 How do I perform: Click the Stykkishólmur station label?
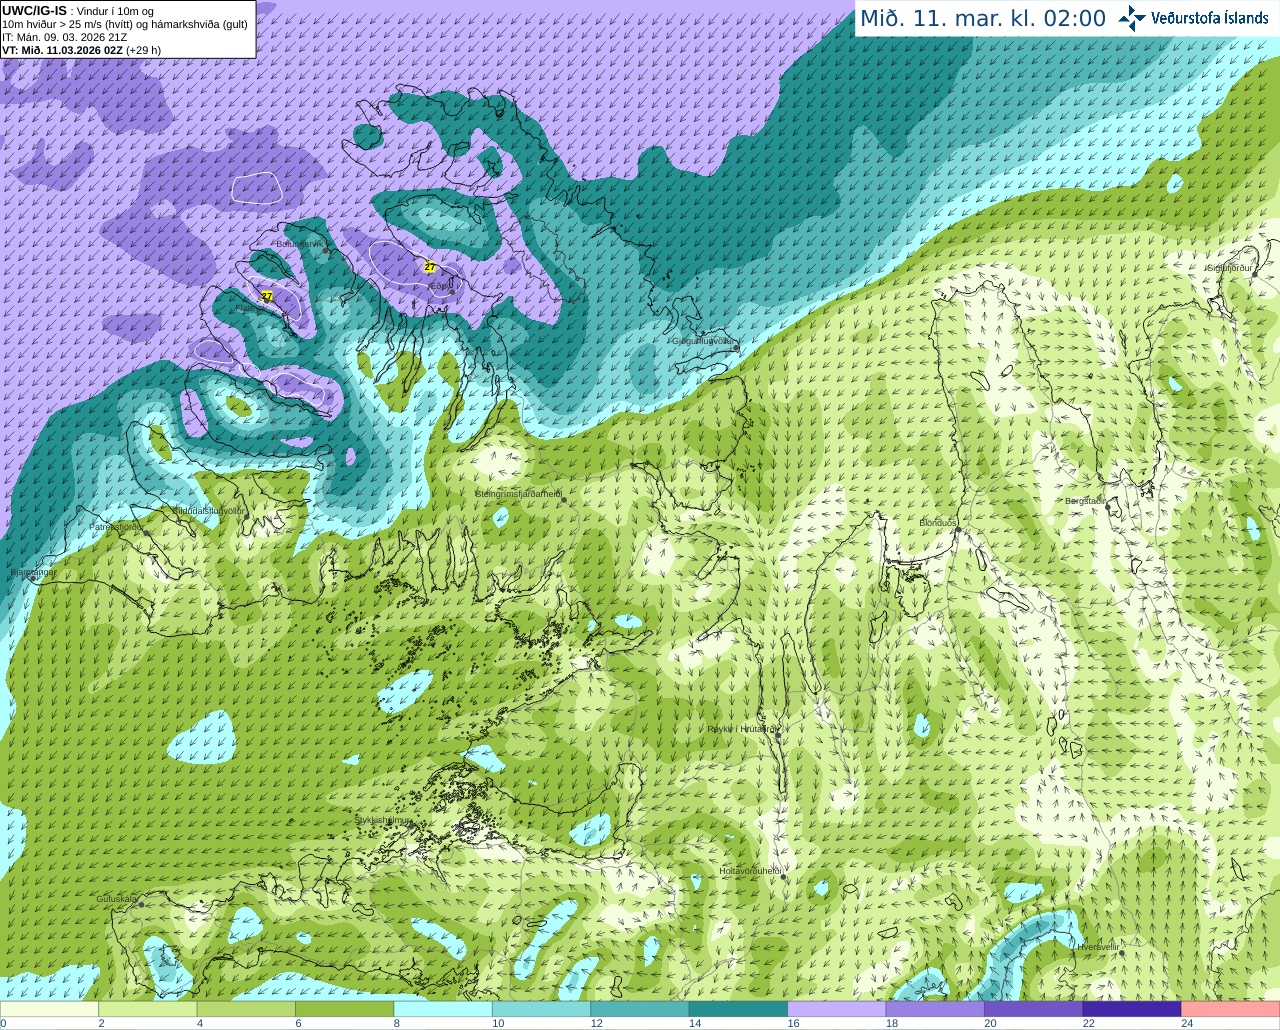click(383, 820)
